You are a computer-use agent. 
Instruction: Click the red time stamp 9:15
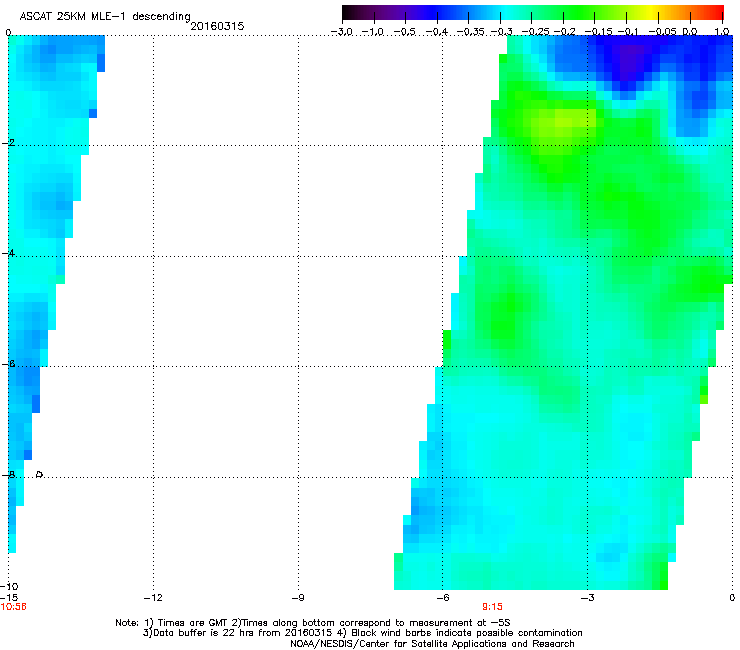coord(492,607)
